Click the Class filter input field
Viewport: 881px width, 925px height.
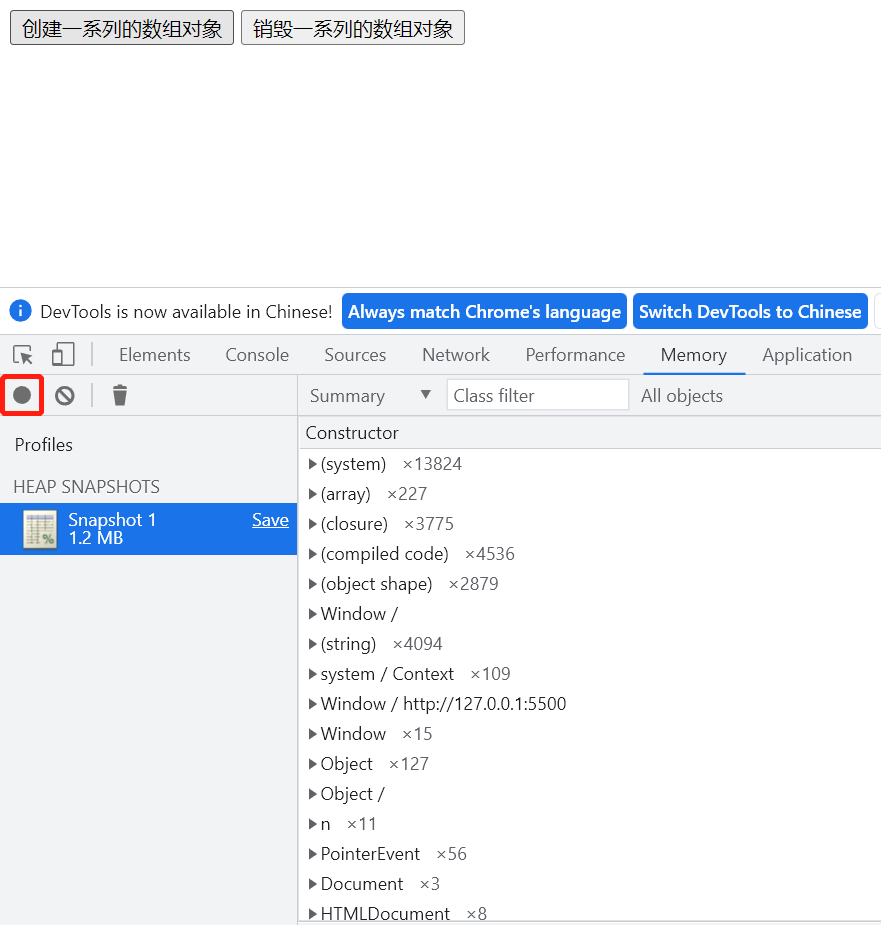538,396
